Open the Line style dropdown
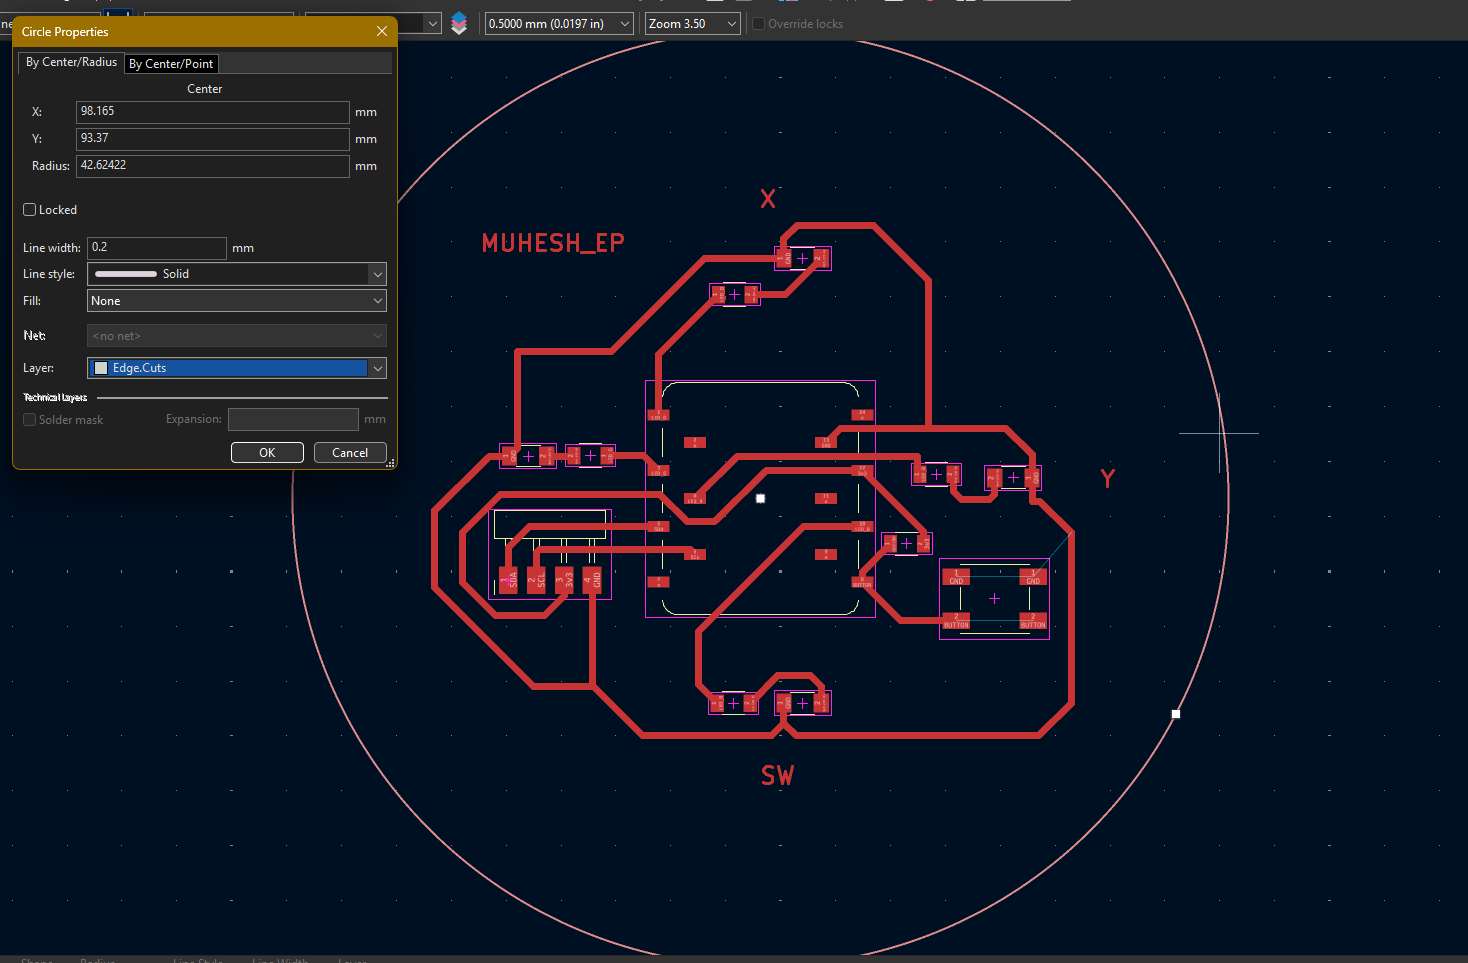This screenshot has height=963, width=1468. [x=237, y=274]
